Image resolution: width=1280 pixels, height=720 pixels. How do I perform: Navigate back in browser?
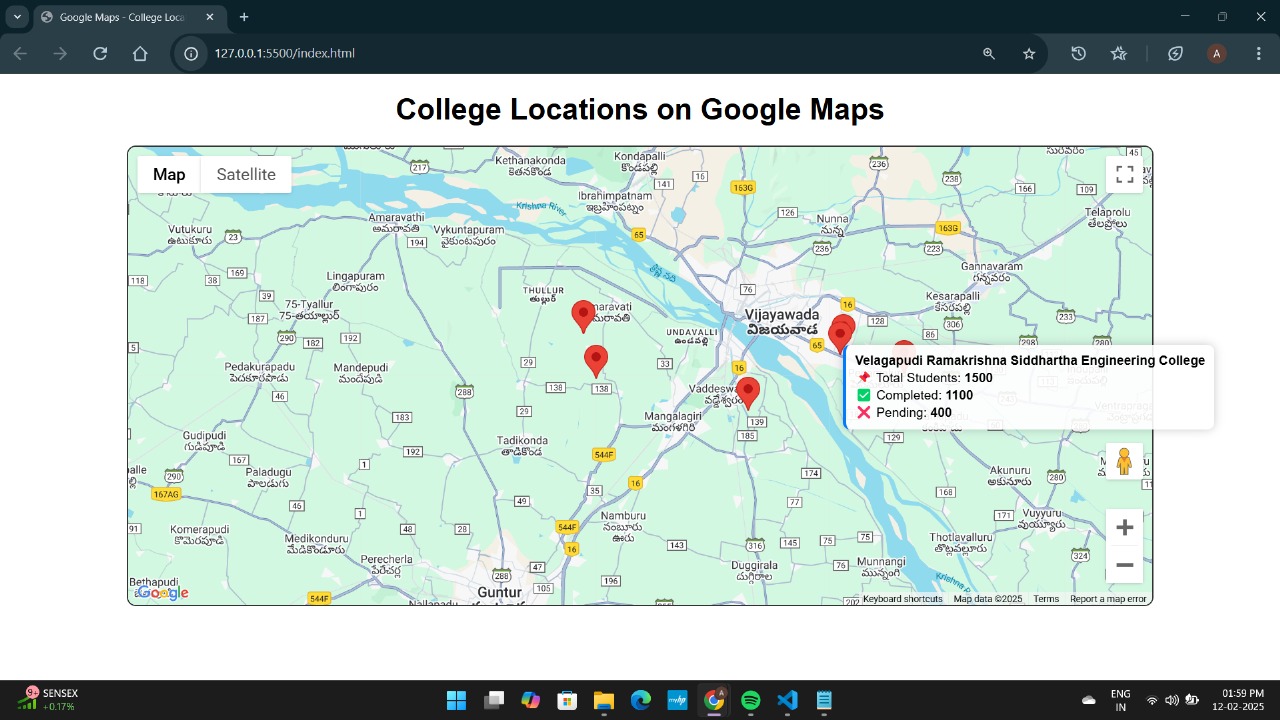(x=20, y=54)
